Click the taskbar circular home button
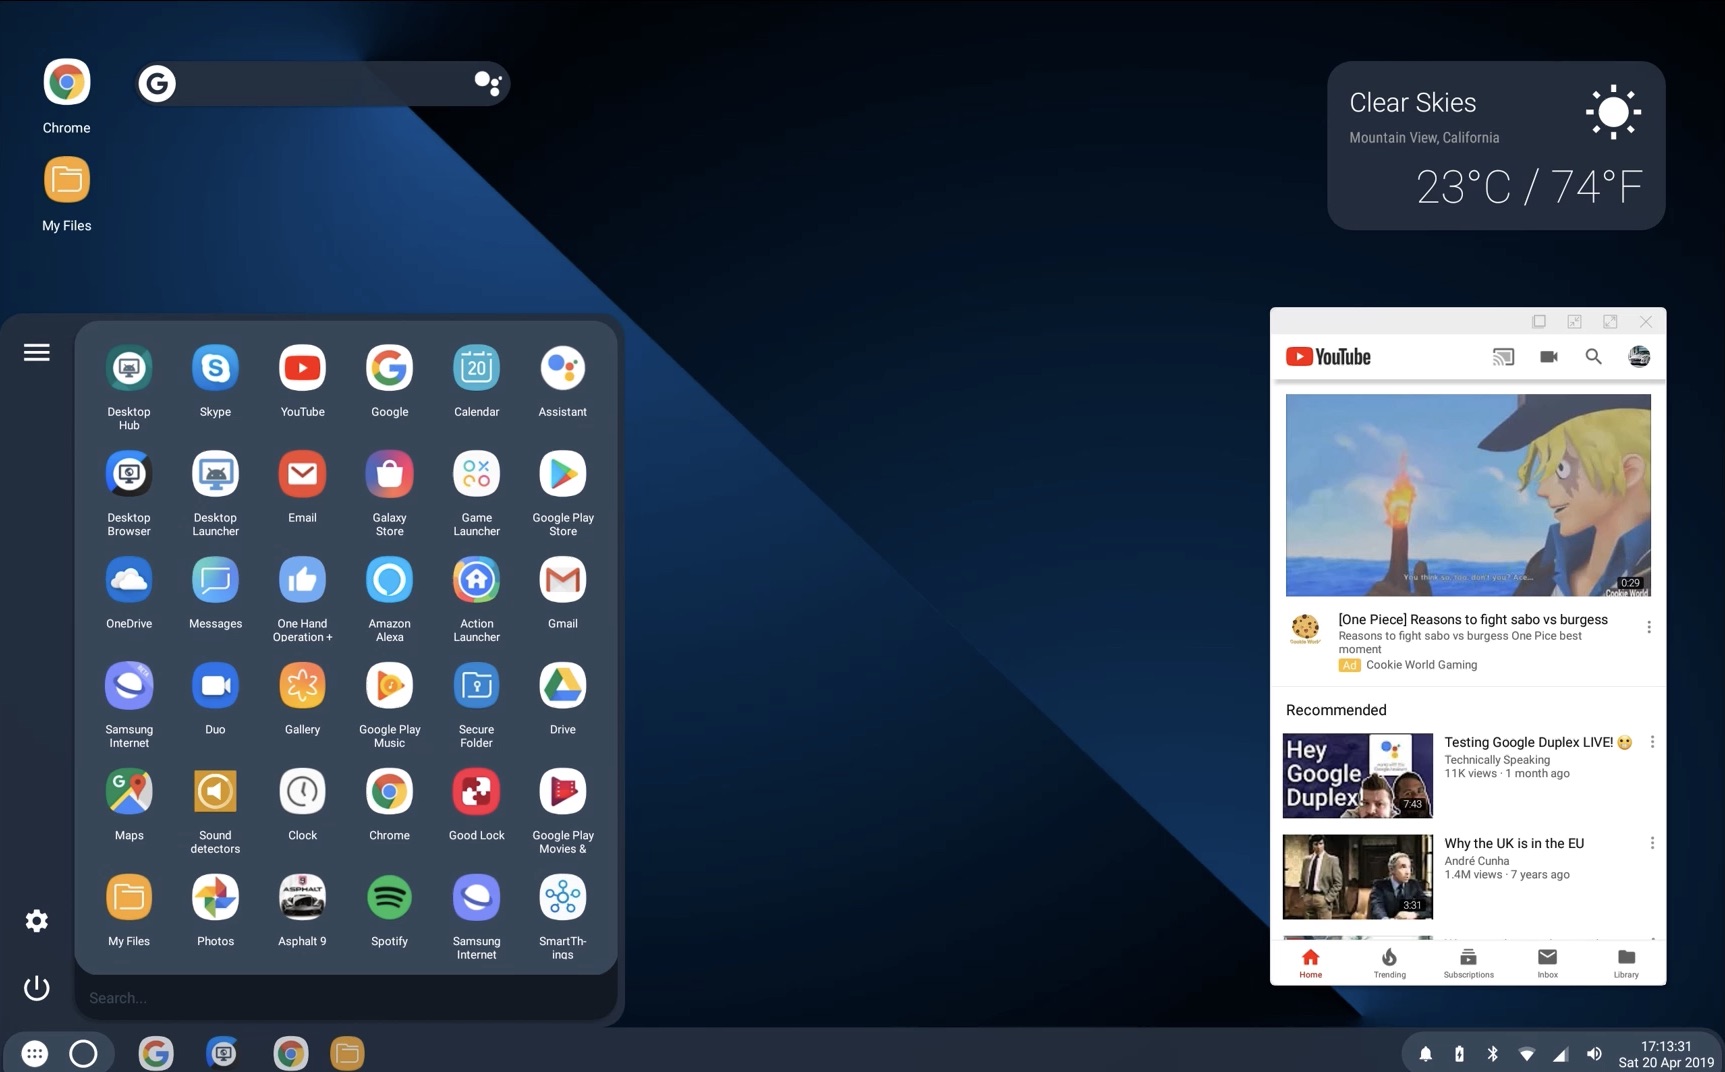This screenshot has height=1072, width=1725. coord(83,1053)
